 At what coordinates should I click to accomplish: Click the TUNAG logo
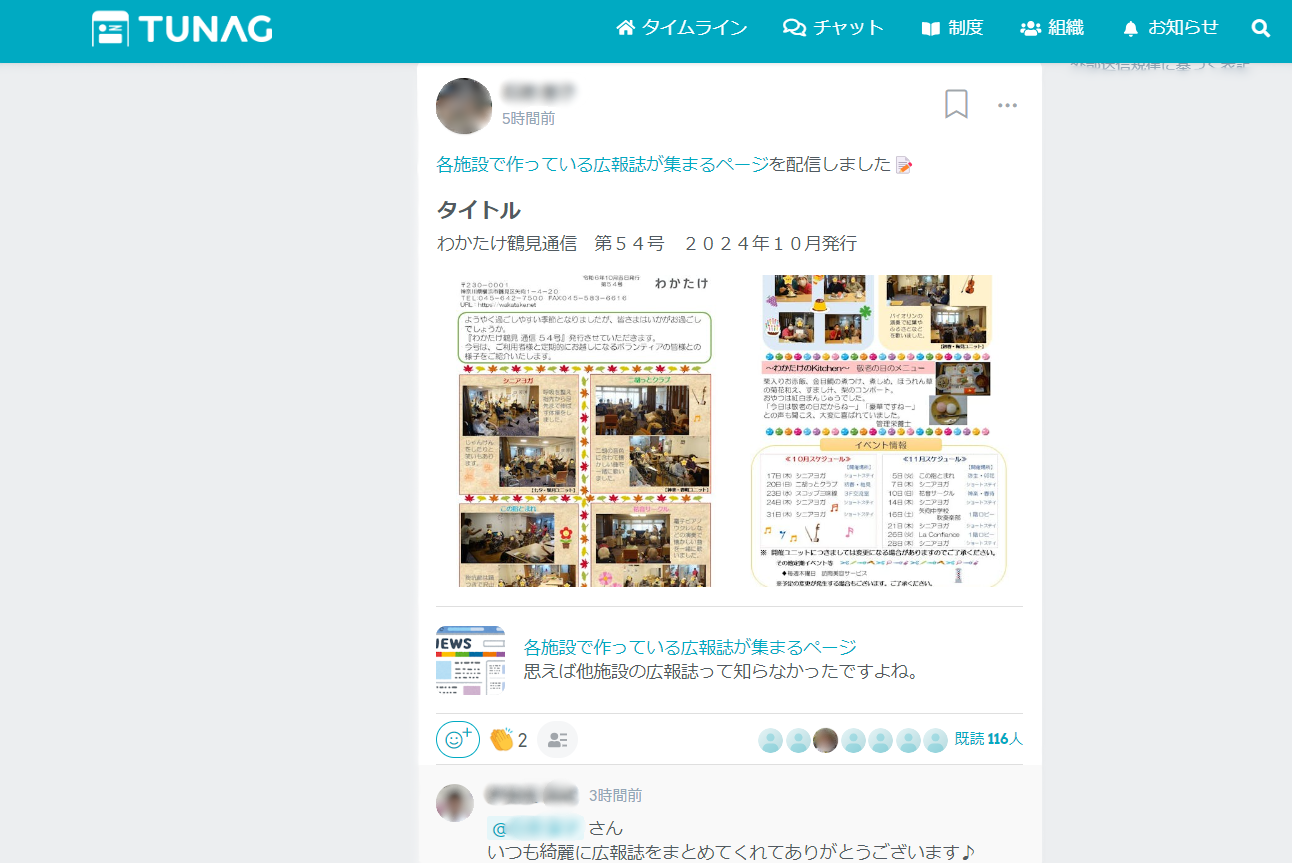click(182, 28)
